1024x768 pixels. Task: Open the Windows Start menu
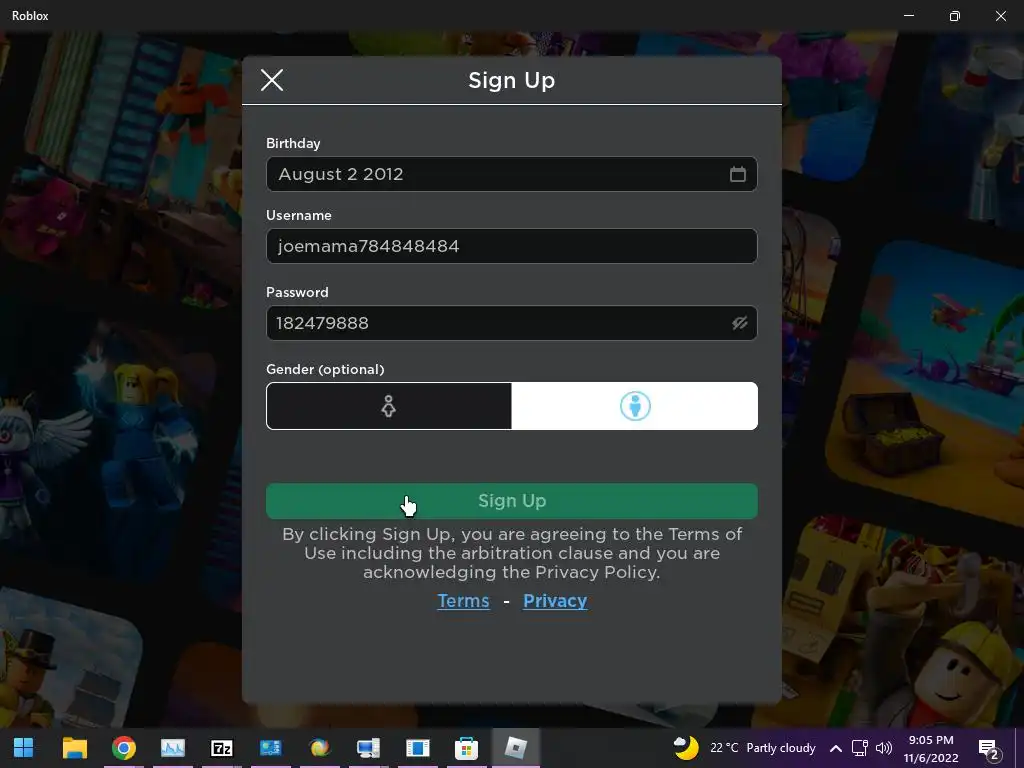24,748
